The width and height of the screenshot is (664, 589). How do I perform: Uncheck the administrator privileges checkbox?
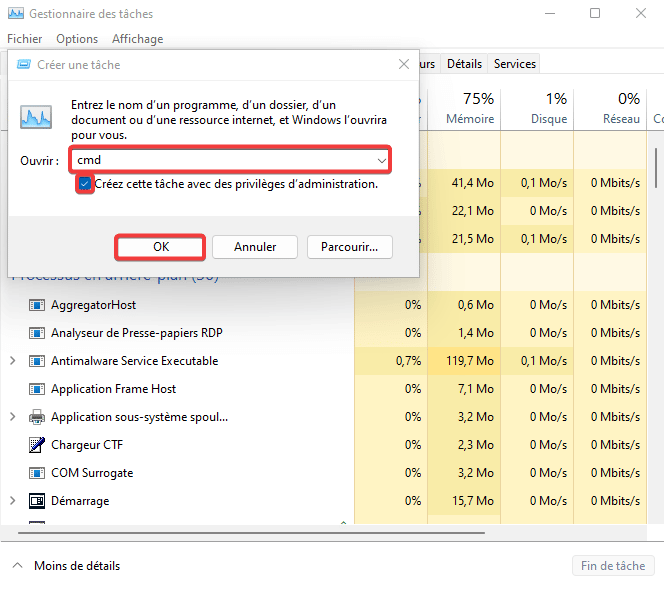tap(85, 184)
